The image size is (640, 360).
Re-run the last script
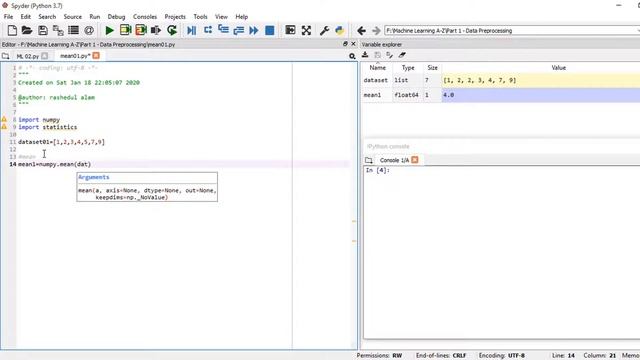(x=172, y=30)
